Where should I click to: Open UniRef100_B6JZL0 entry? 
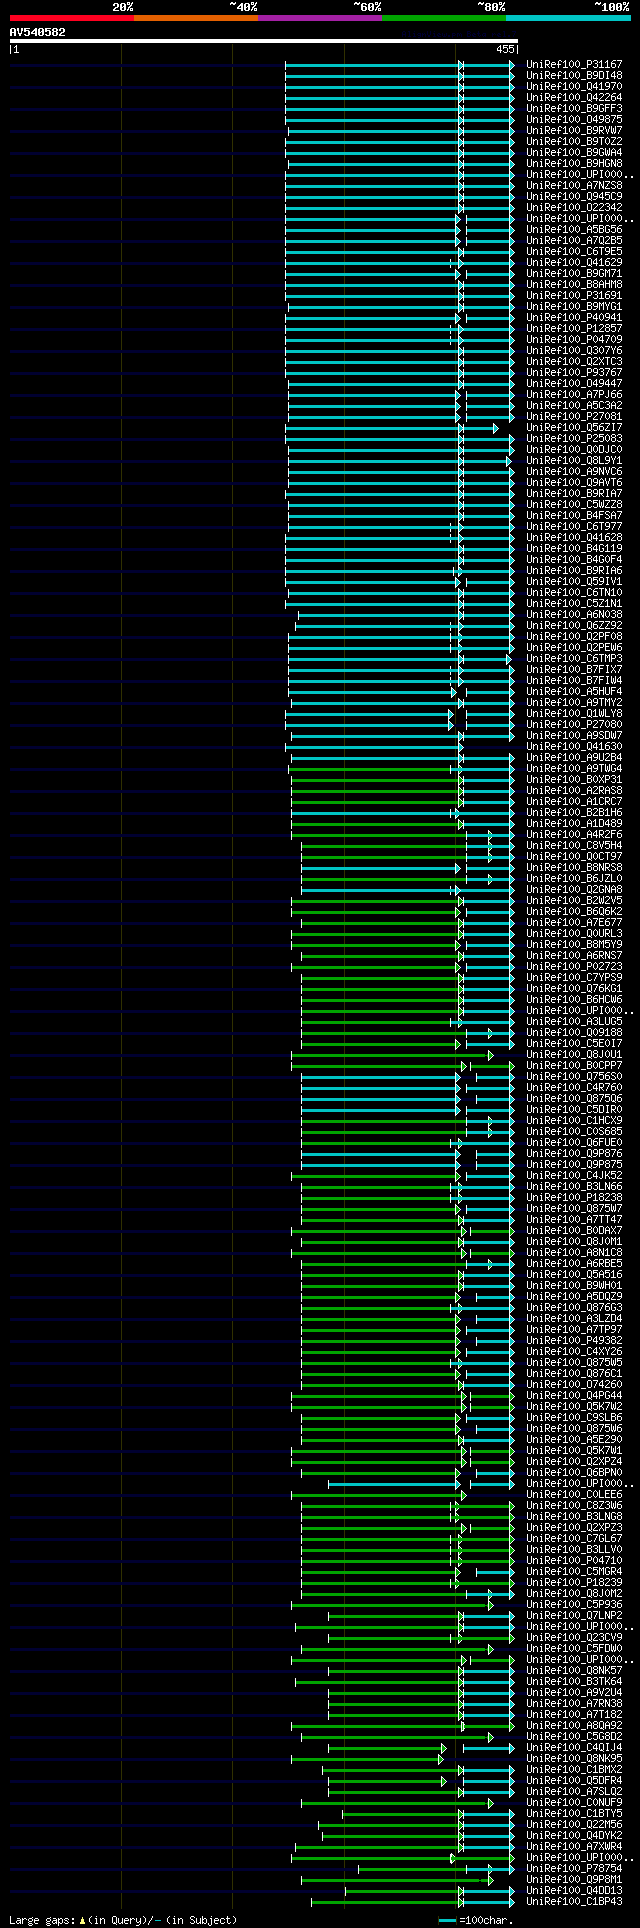574,878
